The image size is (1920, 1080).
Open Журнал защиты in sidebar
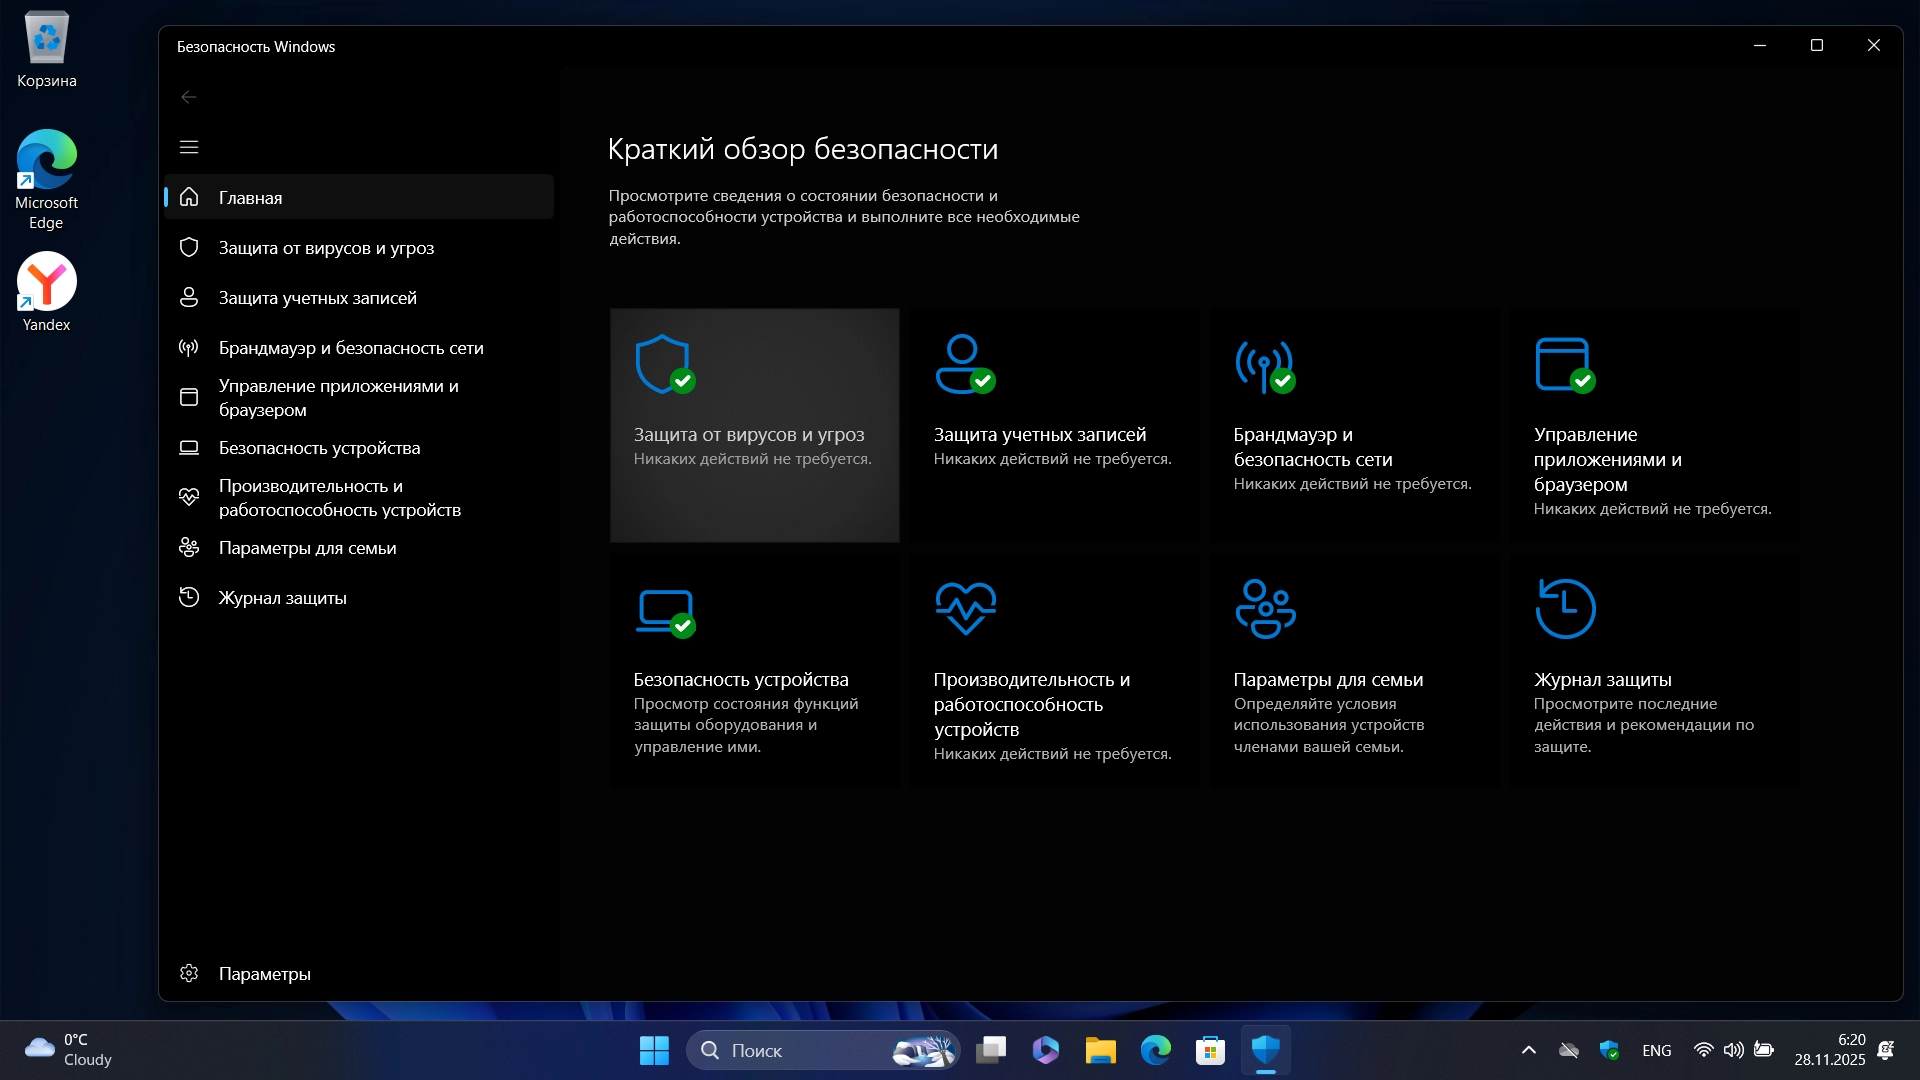pyautogui.click(x=282, y=598)
